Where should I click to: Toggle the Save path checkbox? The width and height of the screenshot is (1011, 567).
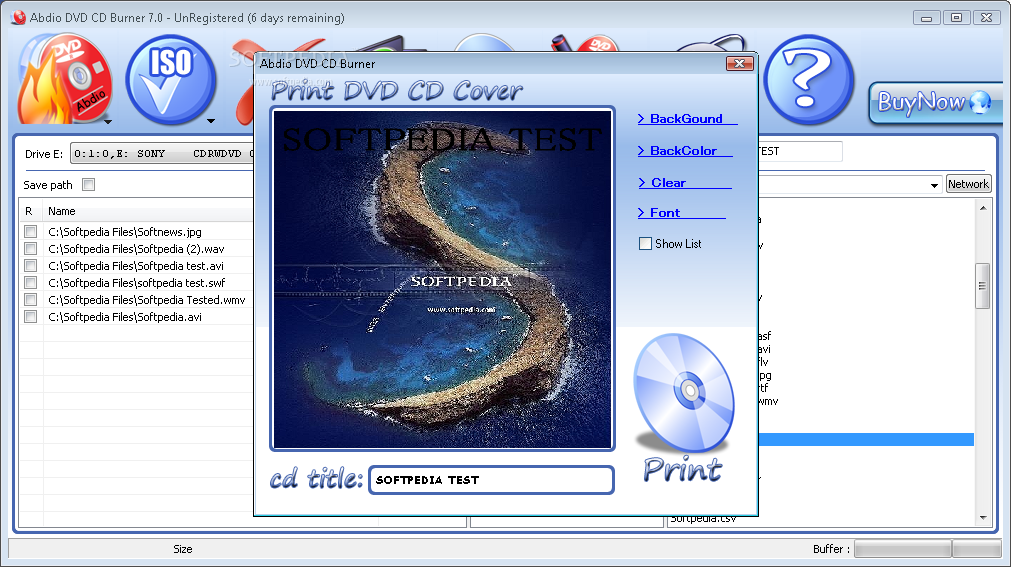[89, 184]
